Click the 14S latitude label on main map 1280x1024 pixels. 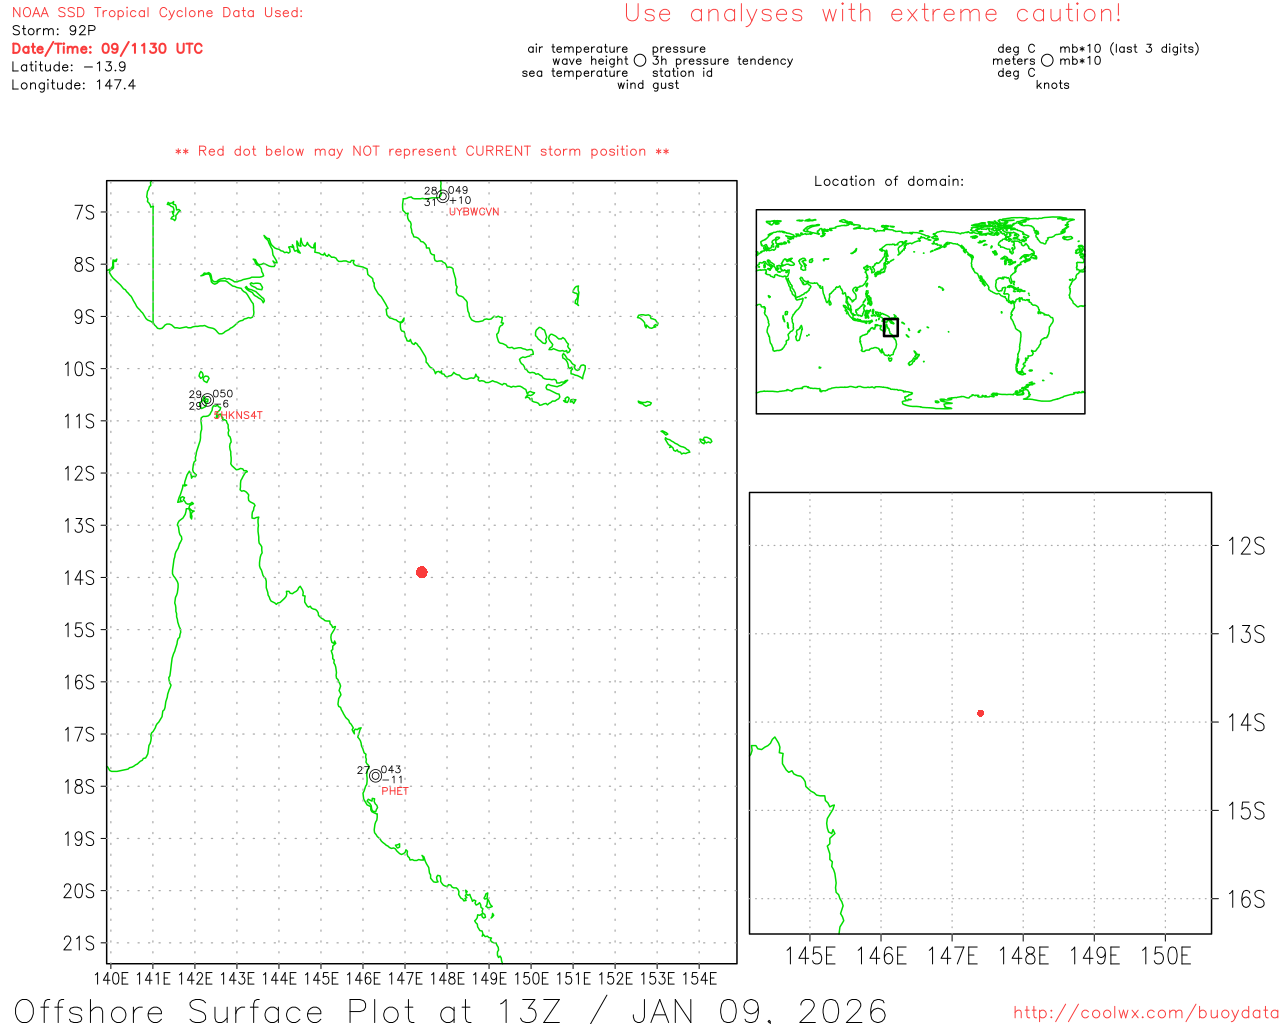79,578
